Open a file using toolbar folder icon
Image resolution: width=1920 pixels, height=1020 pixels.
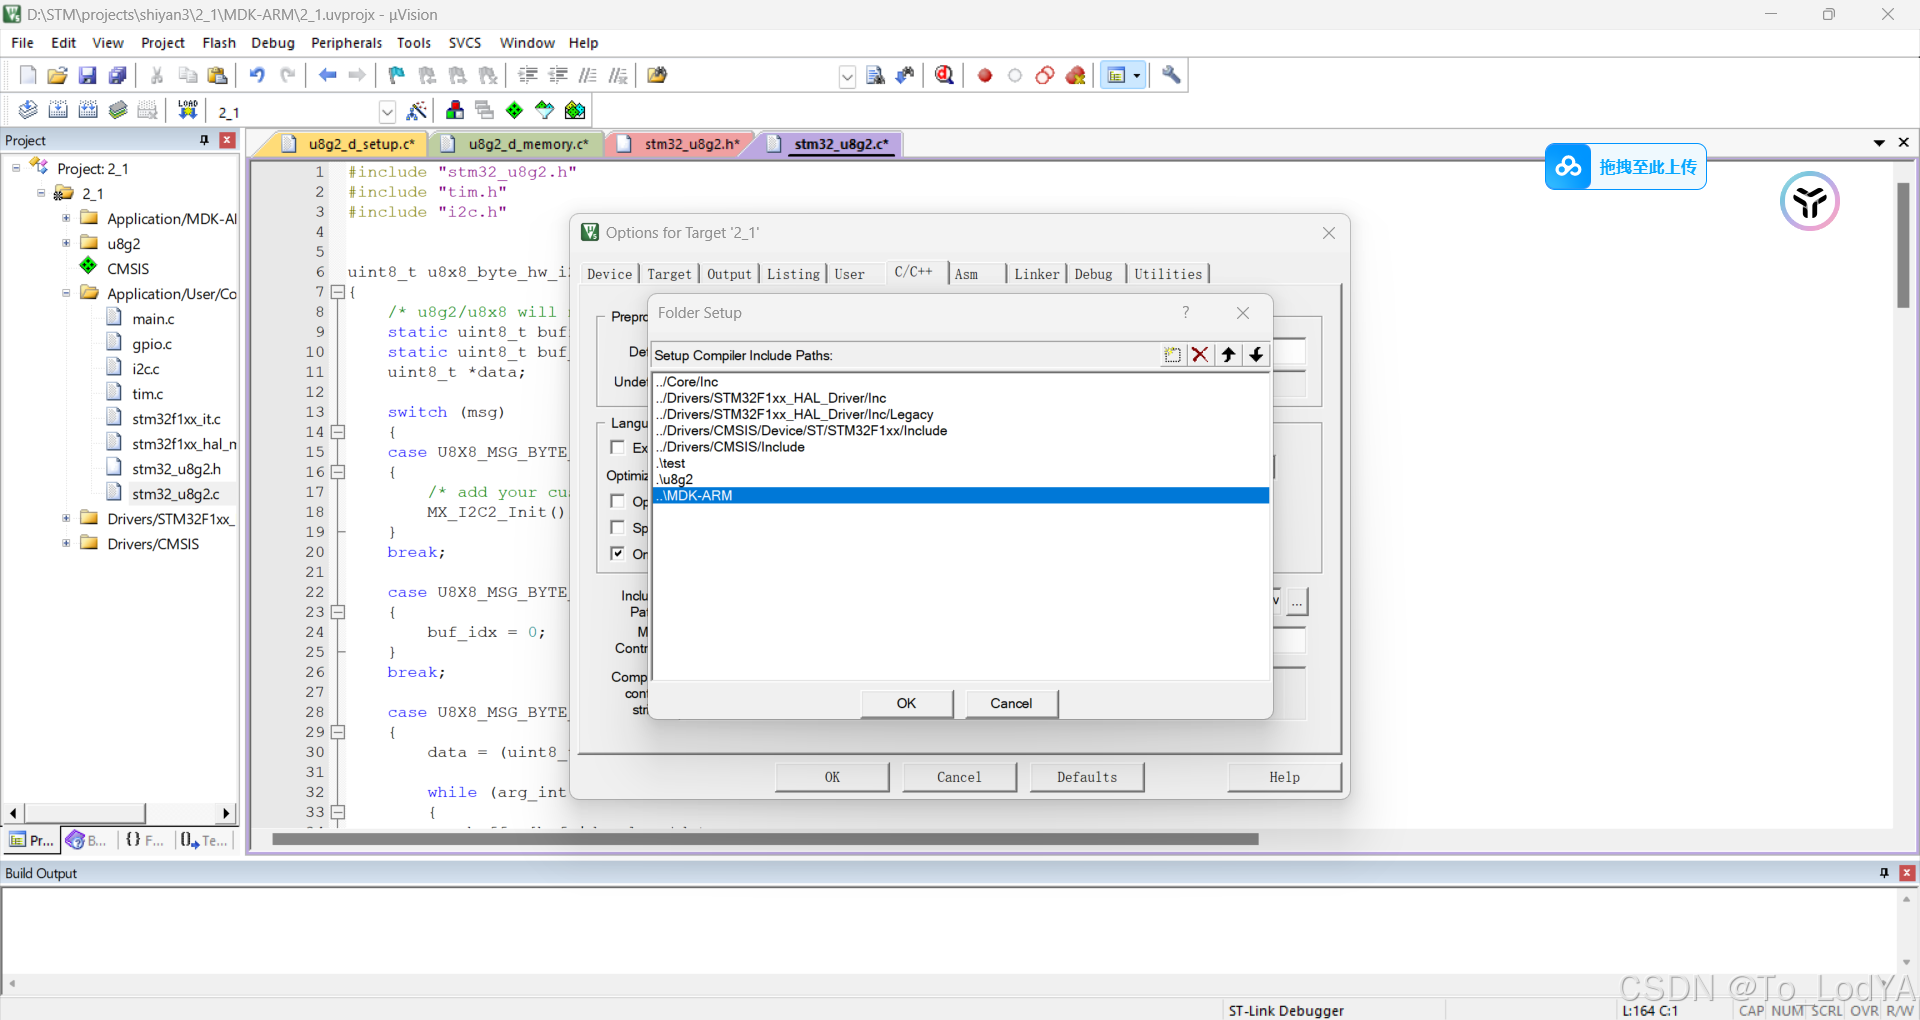[x=58, y=75]
